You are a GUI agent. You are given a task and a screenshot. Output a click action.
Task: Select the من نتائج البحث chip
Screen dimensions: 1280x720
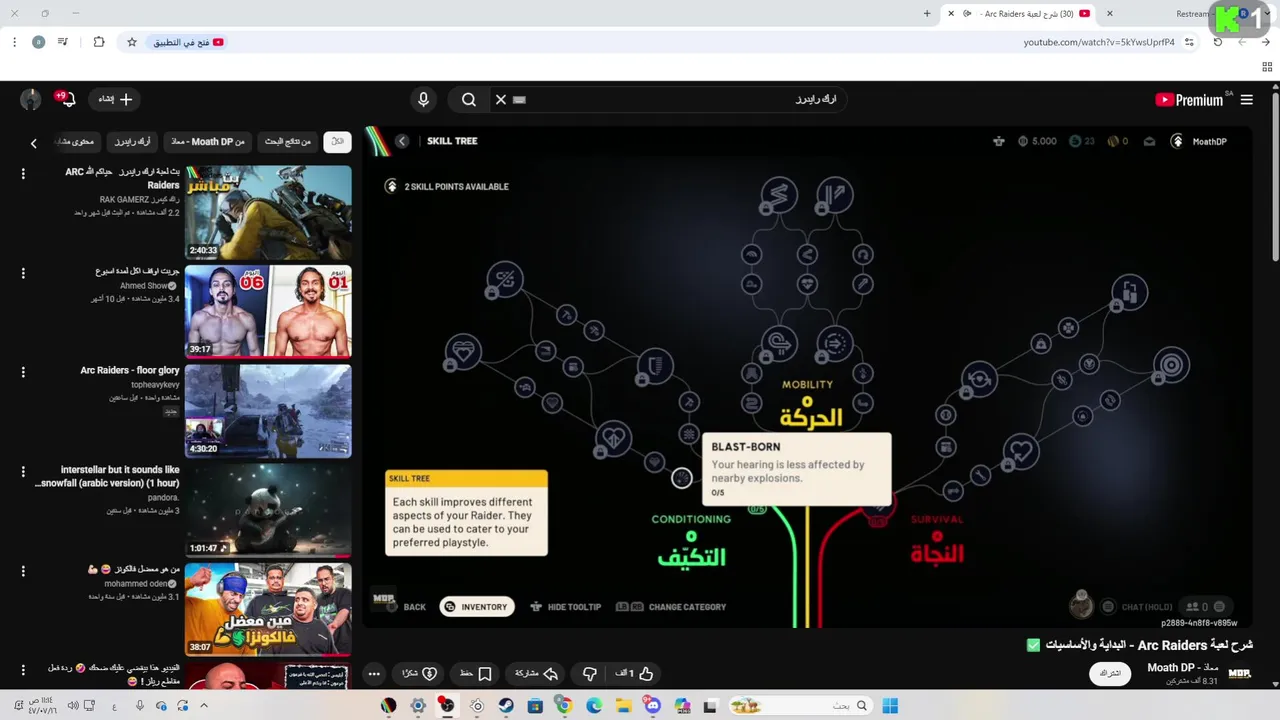pos(287,142)
